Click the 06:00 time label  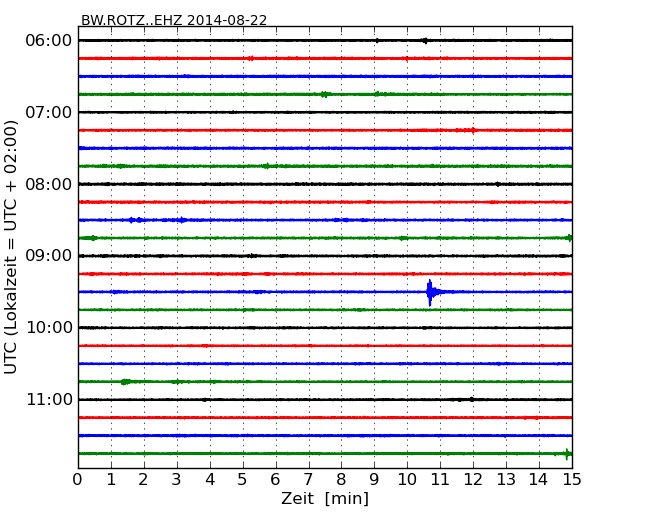pyautogui.click(x=49, y=41)
